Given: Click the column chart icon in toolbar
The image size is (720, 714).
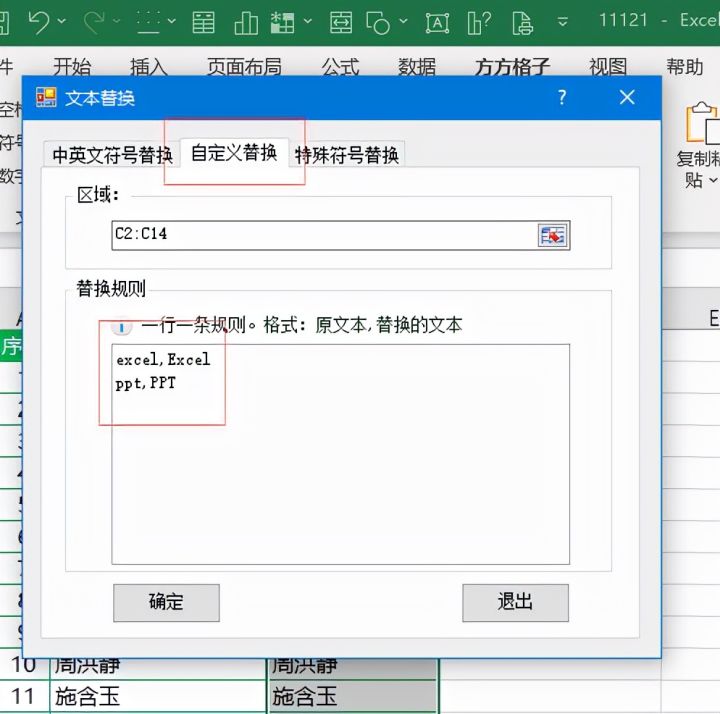Looking at the screenshot, I should (x=246, y=22).
